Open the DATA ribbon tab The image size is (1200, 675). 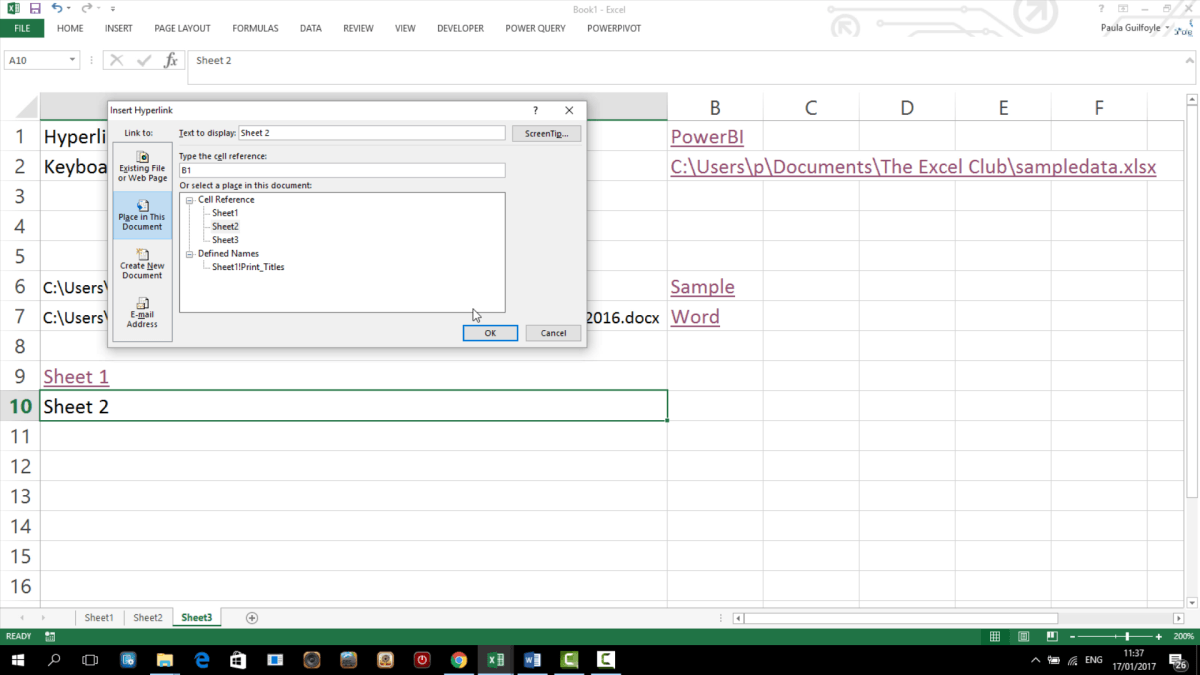pos(311,28)
